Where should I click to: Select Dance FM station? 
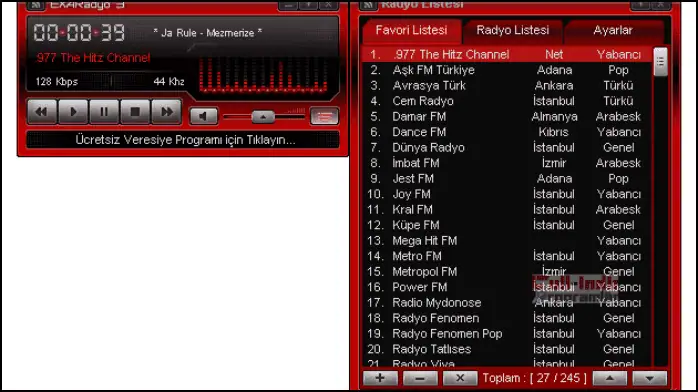click(507, 132)
